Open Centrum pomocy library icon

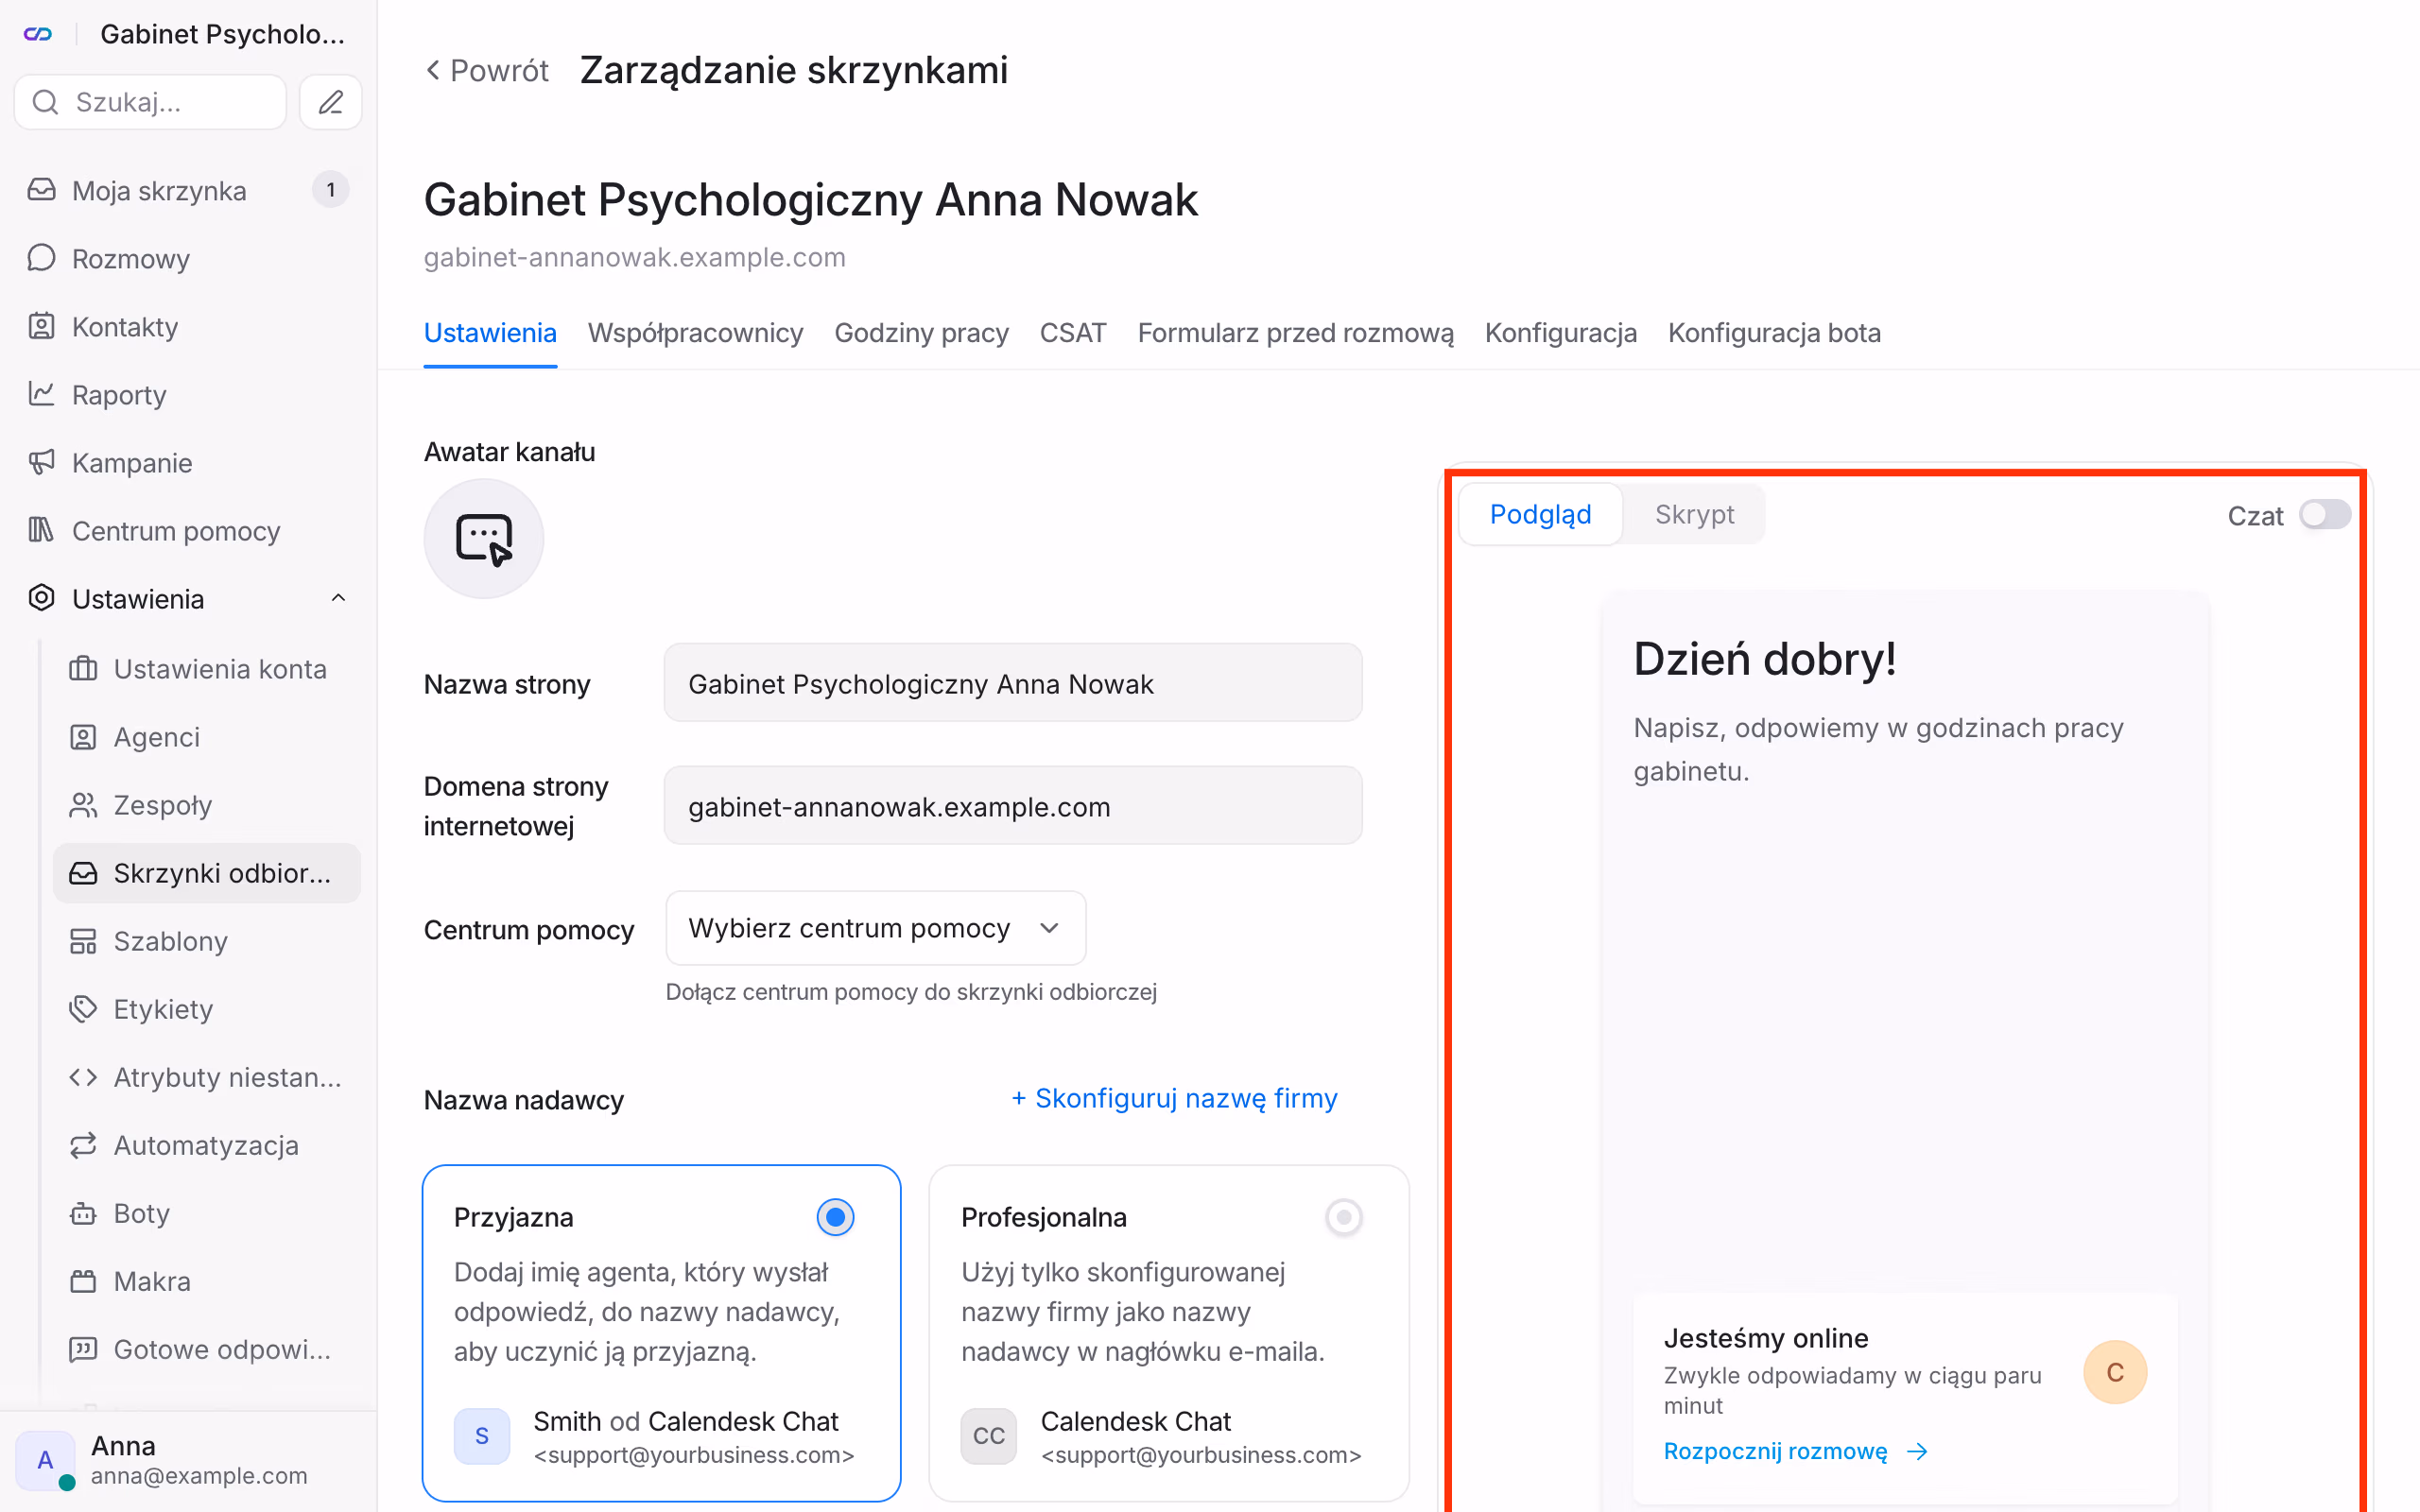click(41, 530)
